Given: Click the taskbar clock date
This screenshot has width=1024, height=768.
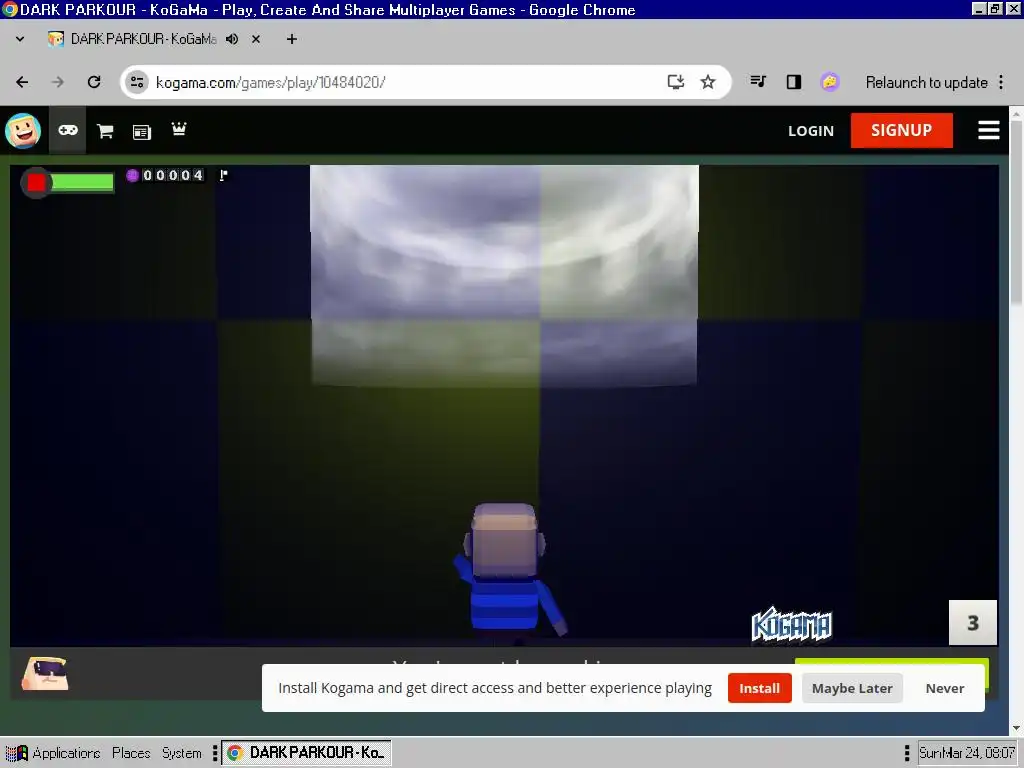Looking at the screenshot, I should (967, 753).
